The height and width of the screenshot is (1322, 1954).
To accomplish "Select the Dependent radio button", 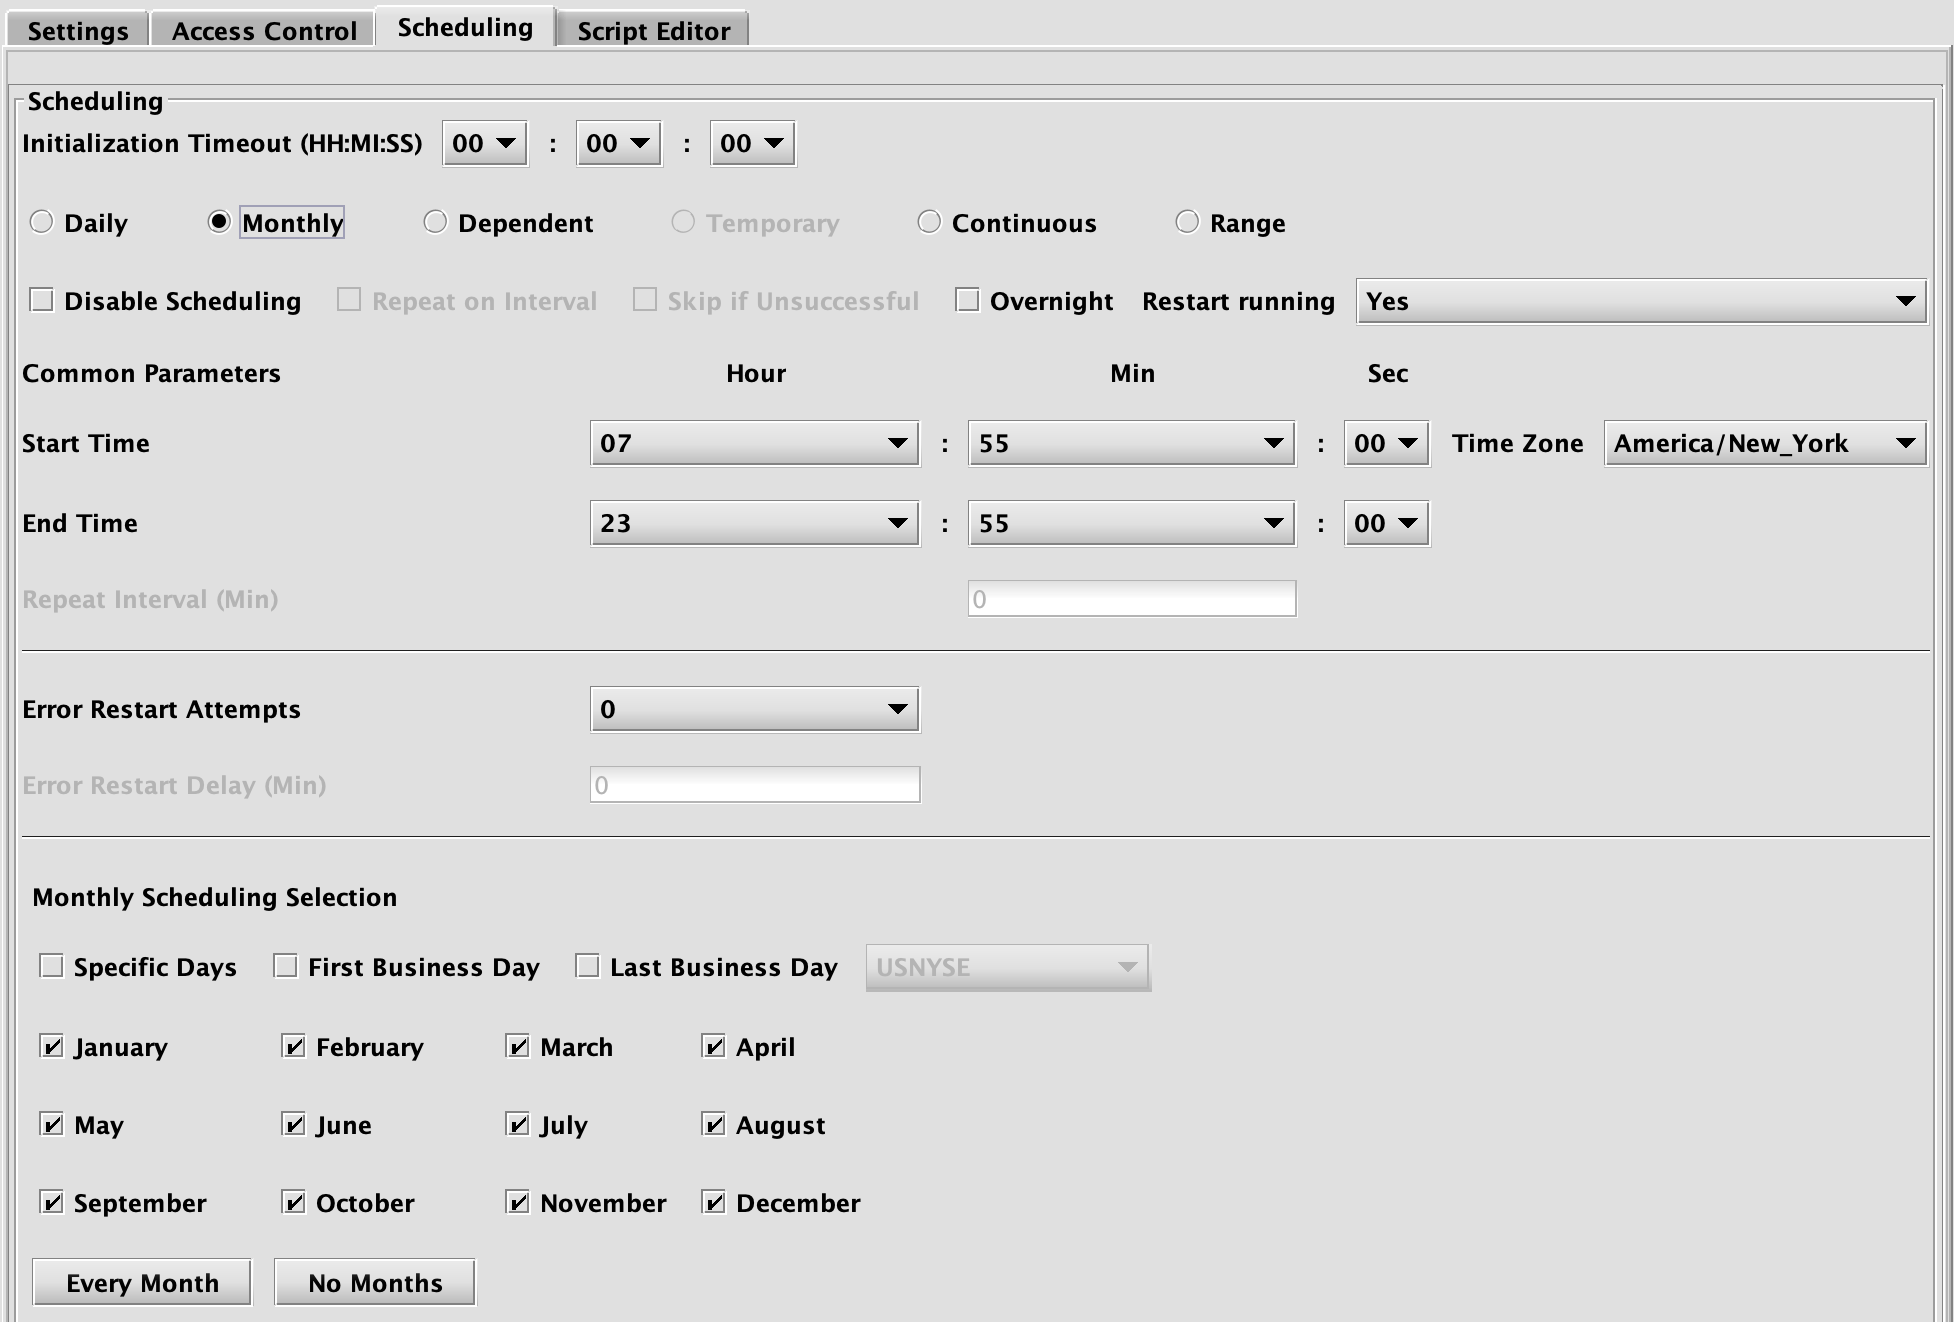I will click(435, 222).
